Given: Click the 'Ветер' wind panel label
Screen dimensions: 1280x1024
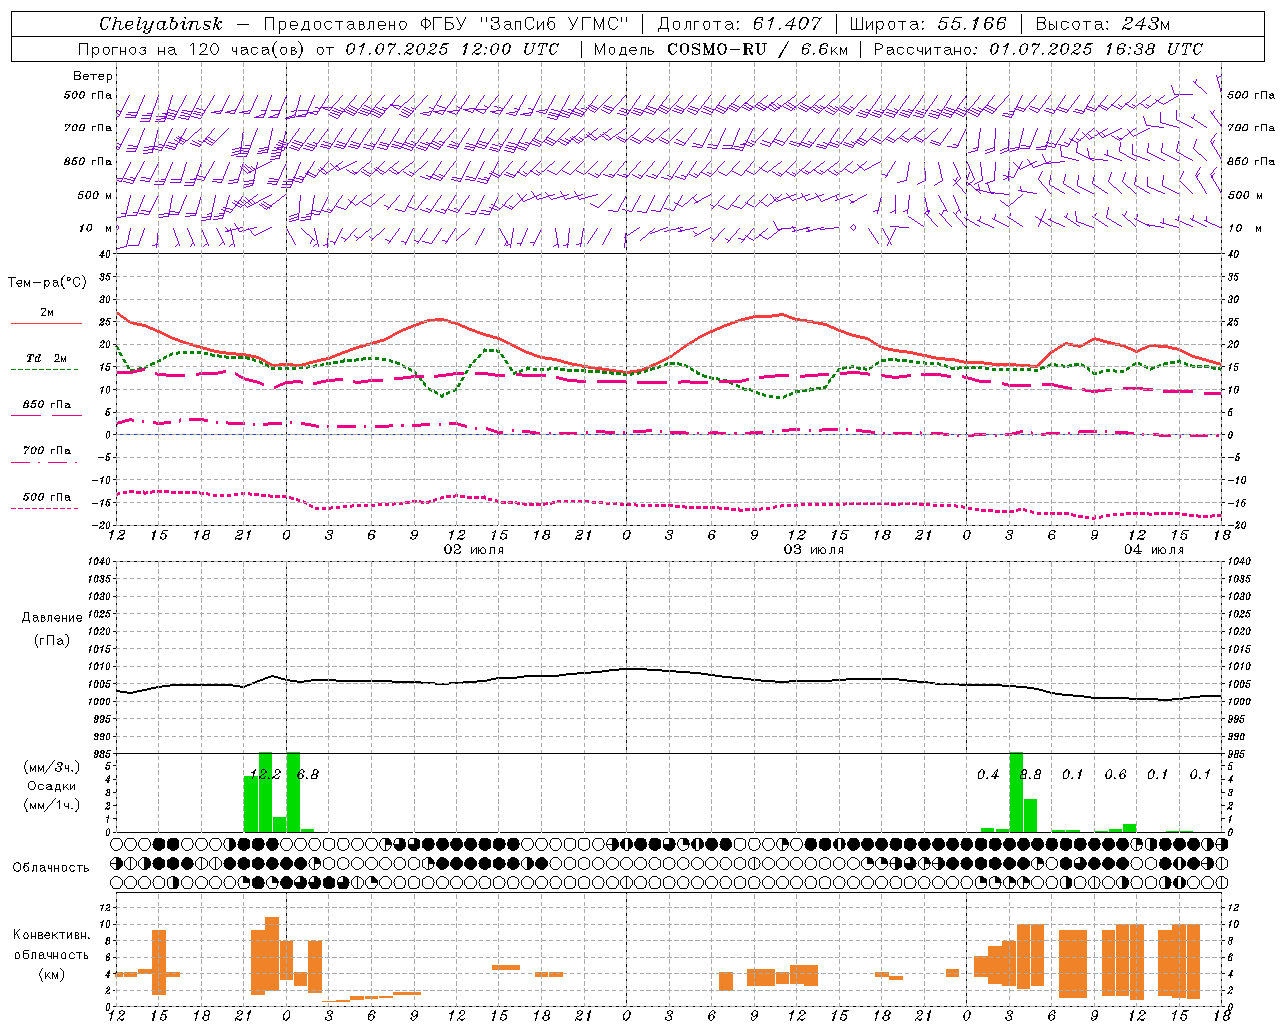Looking at the screenshot, I should pyautogui.click(x=93, y=76).
